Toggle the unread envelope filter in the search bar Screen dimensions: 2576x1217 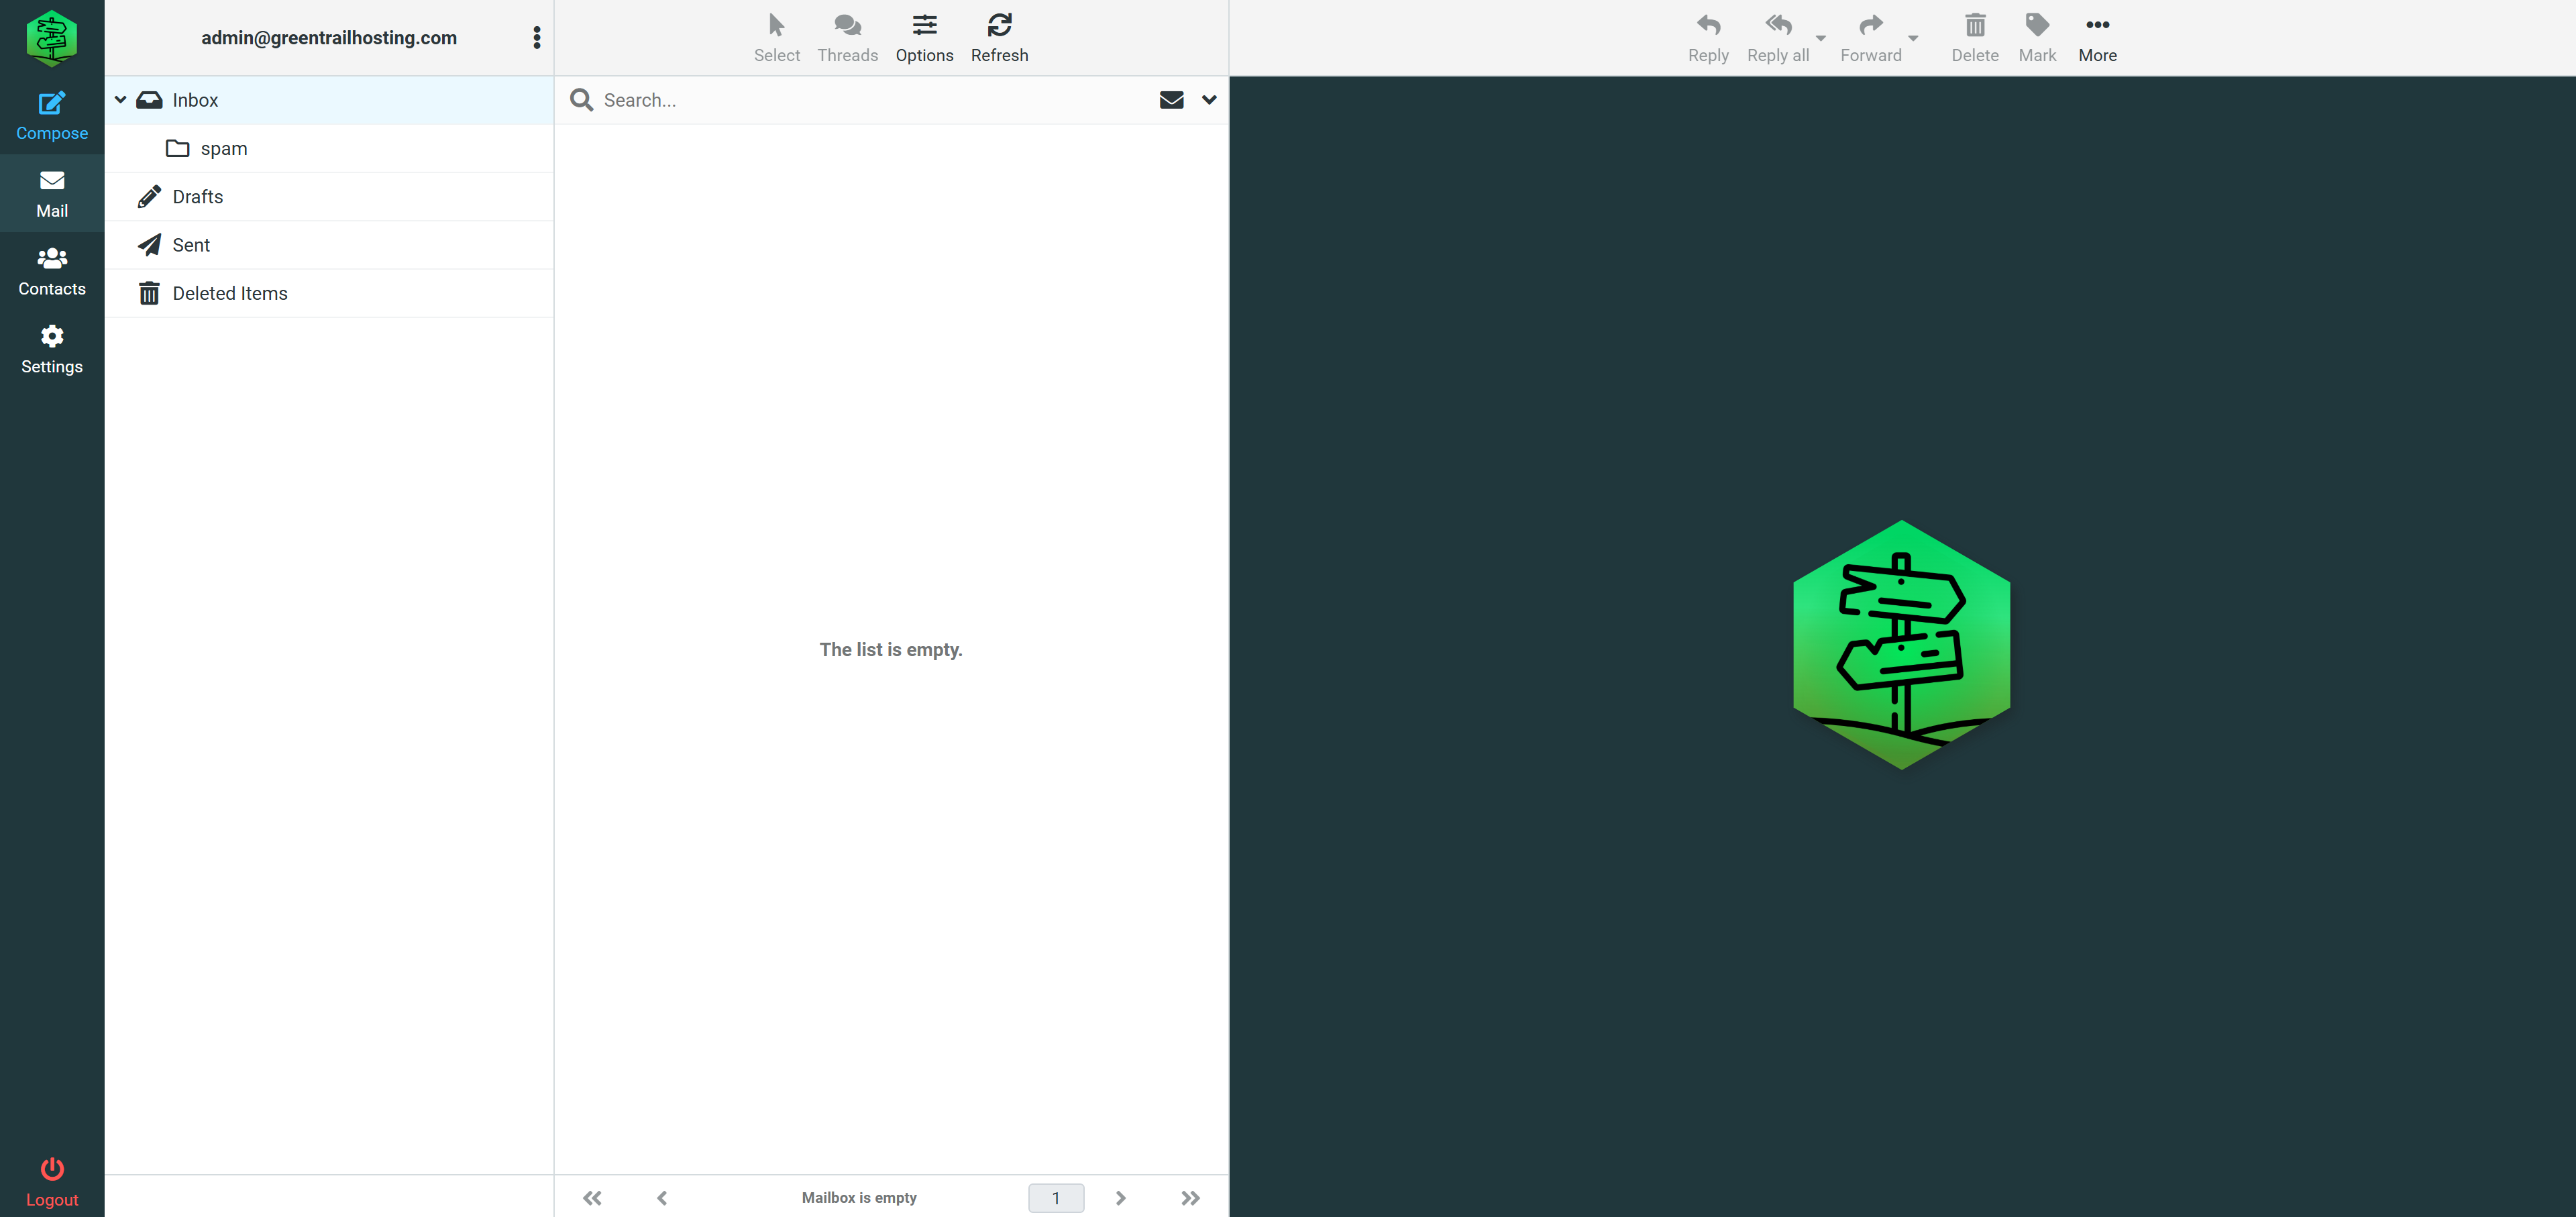[x=1171, y=100]
